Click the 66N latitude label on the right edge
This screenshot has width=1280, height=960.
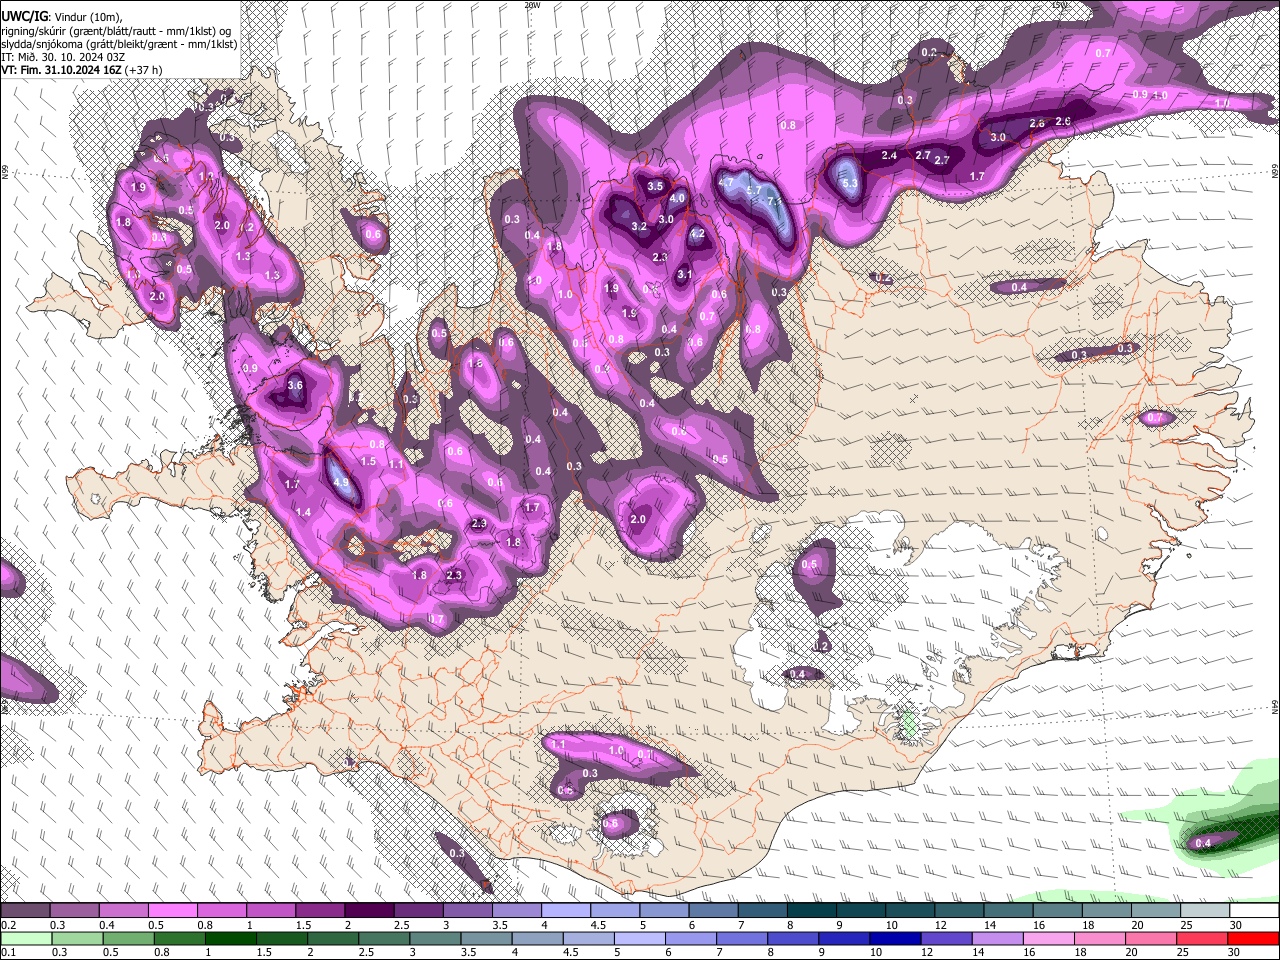pos(1275,172)
